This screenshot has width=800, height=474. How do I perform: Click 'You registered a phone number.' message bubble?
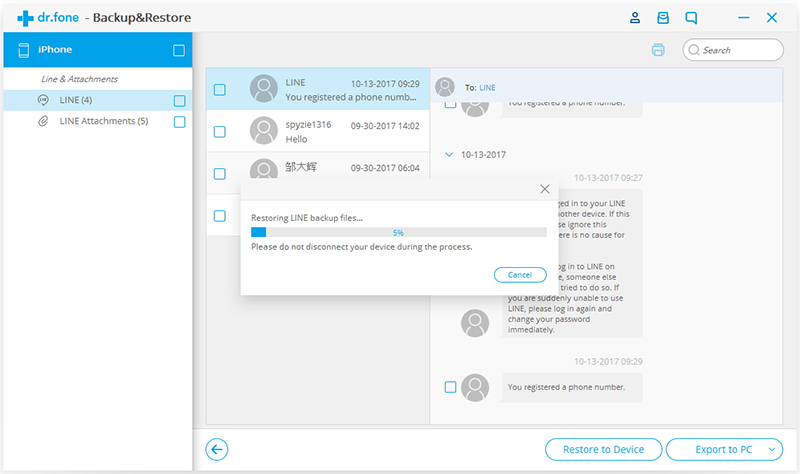(x=571, y=387)
